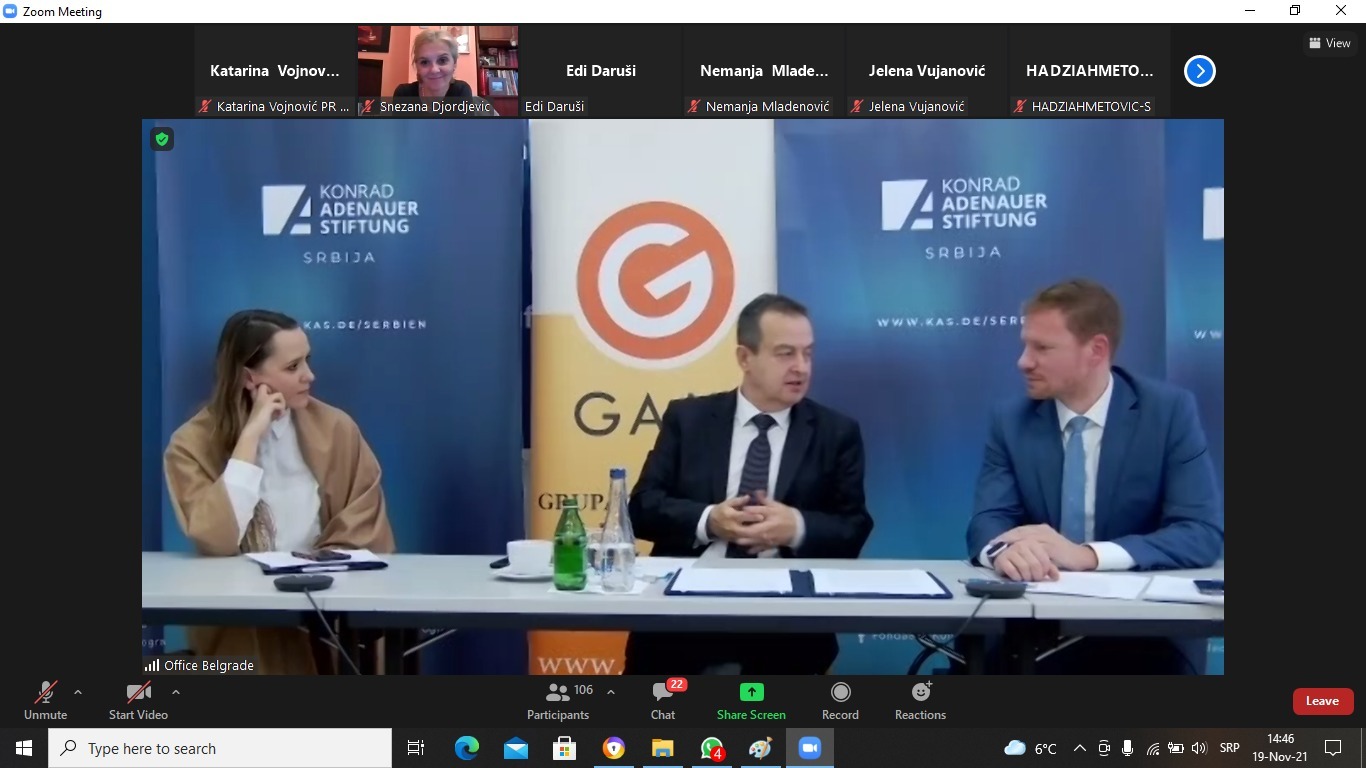Close the Zoom Meeting window
This screenshot has width=1366, height=768.
pyautogui.click(x=1342, y=11)
